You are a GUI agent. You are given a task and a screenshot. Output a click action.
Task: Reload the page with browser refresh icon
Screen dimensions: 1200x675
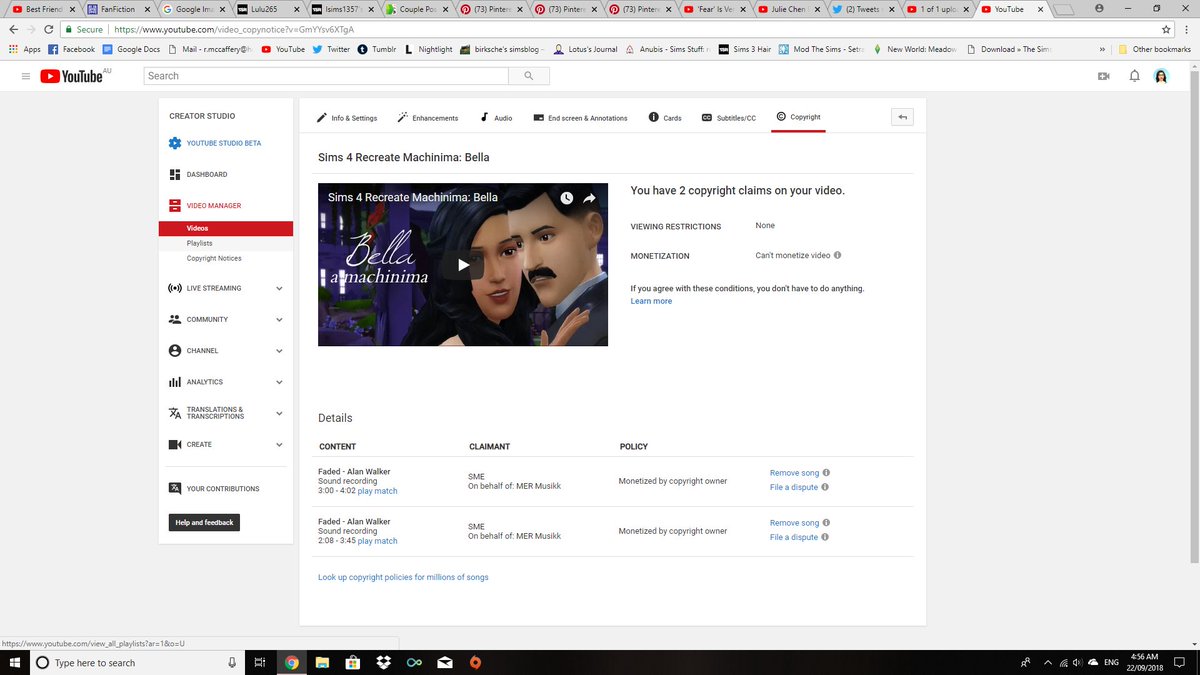[48, 29]
